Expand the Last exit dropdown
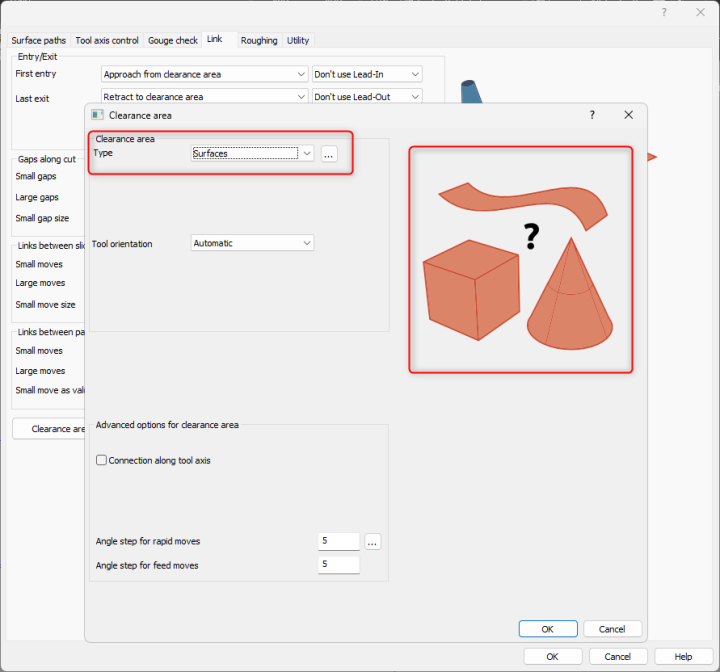 click(204, 97)
